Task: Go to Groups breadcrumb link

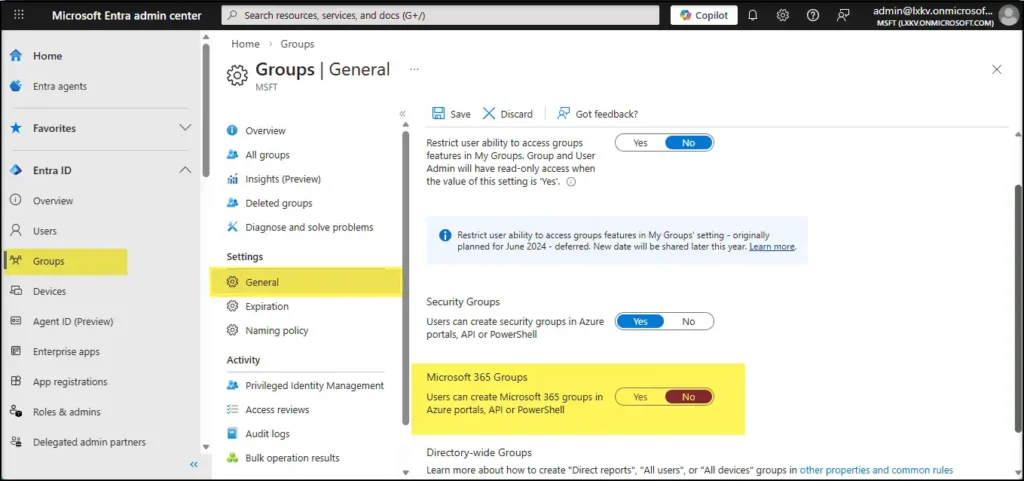Action: pos(297,44)
